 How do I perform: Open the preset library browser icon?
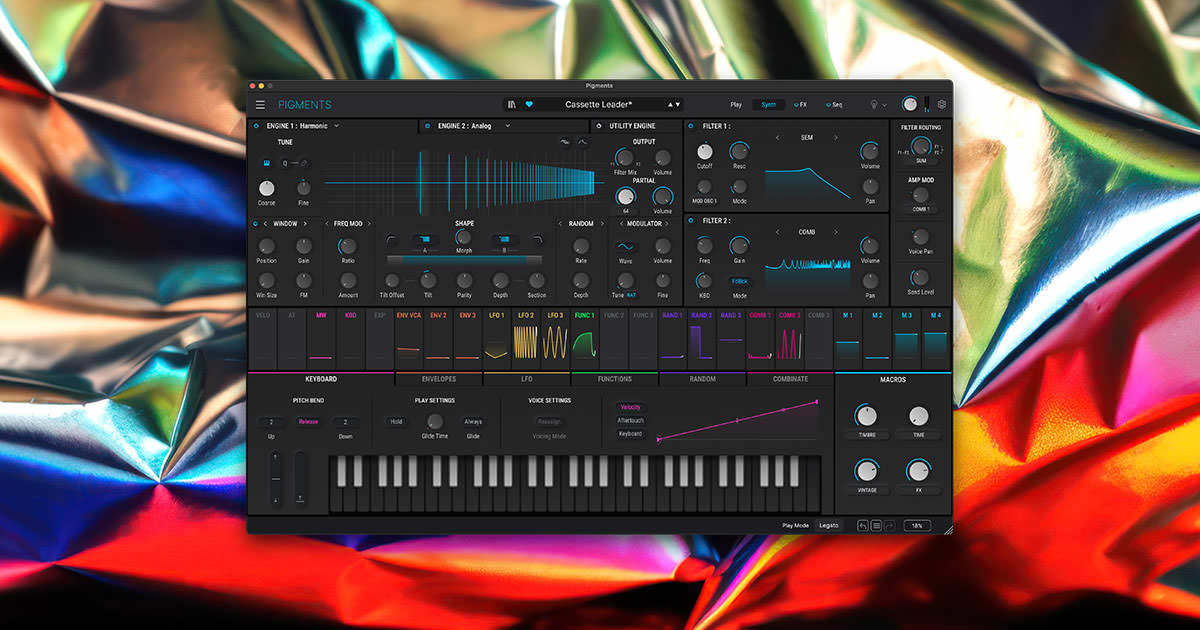coord(512,104)
